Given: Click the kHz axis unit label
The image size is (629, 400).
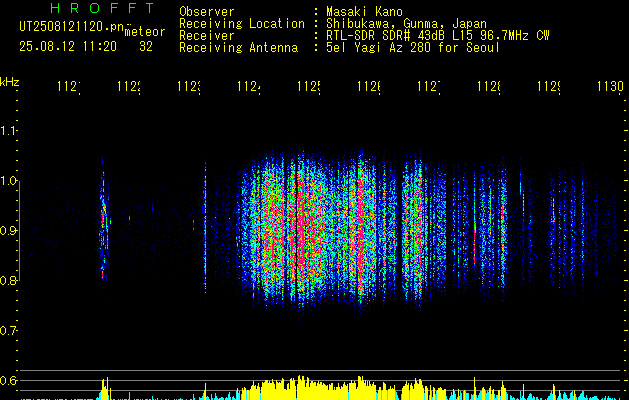Looking at the screenshot, I should 9,82.
